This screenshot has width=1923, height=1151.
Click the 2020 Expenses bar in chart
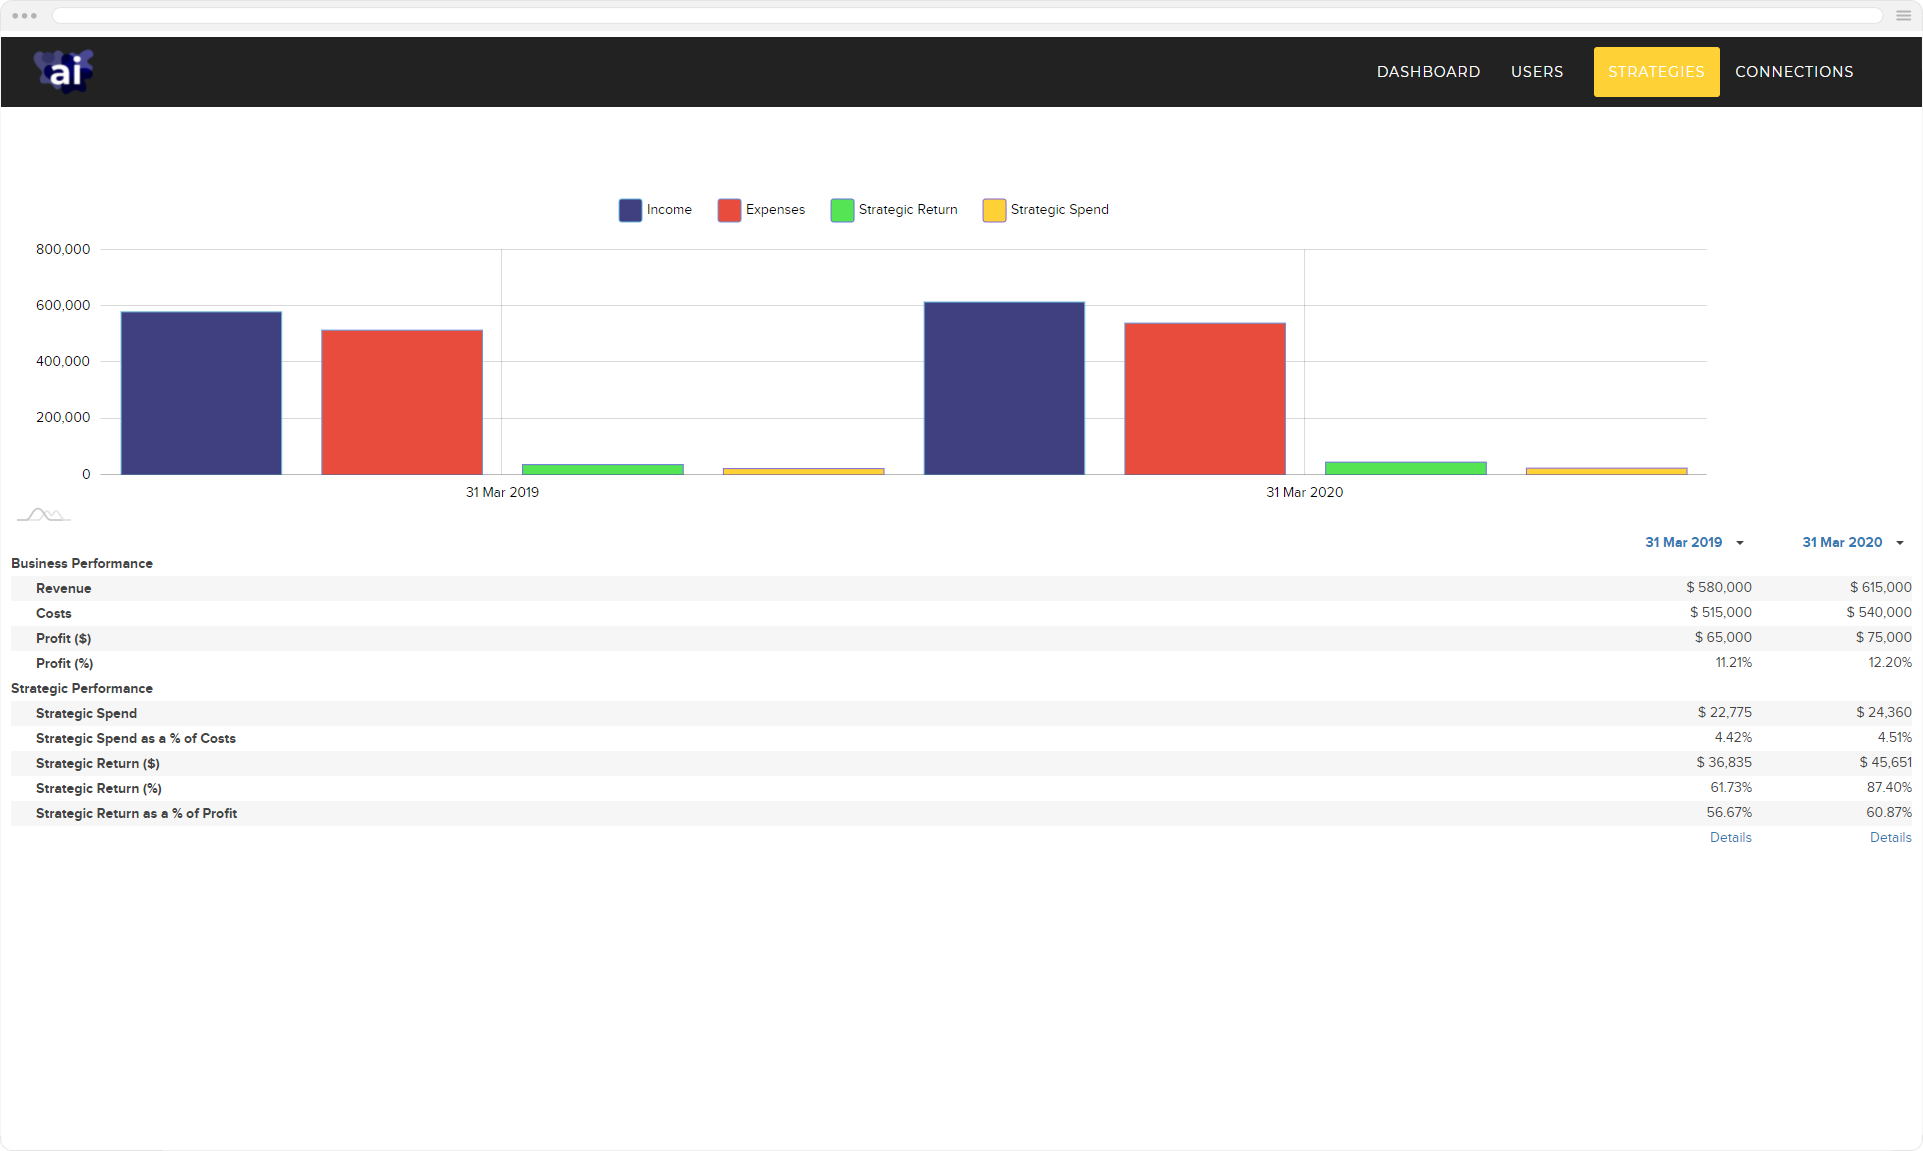pos(1205,398)
